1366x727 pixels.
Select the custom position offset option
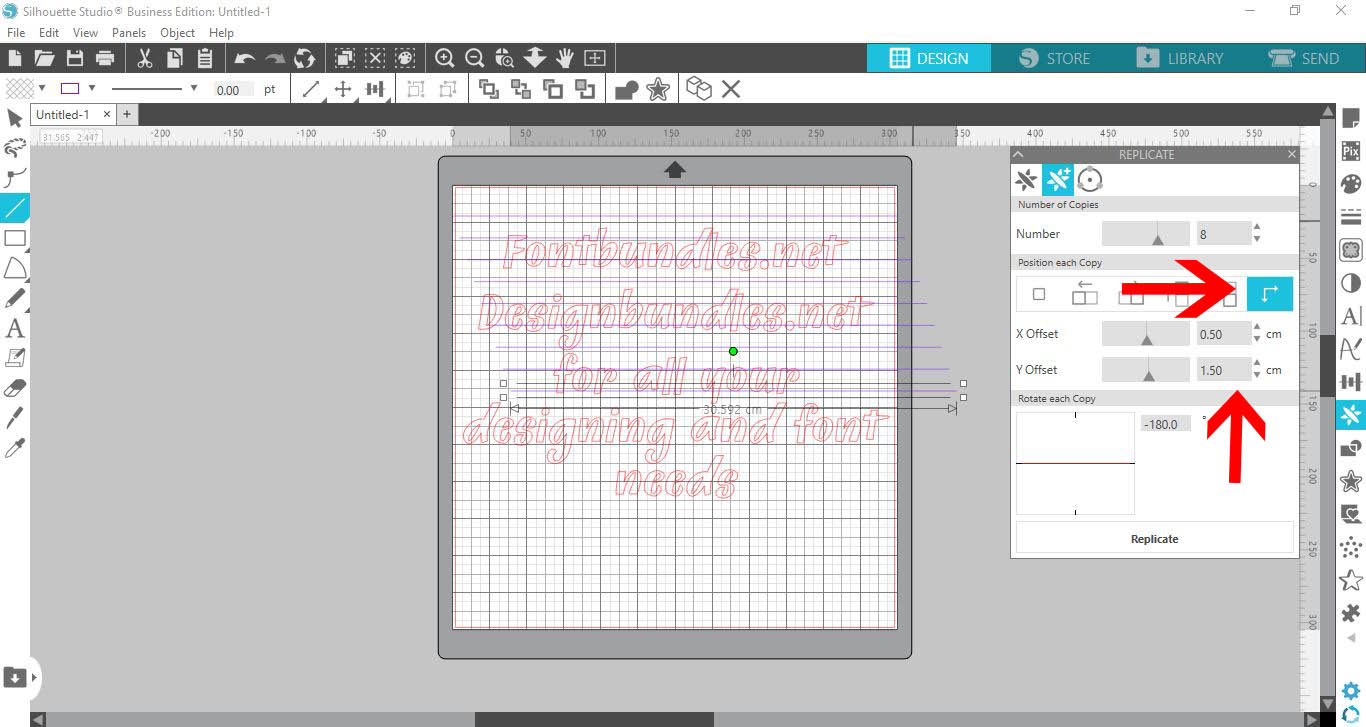pyautogui.click(x=1270, y=294)
